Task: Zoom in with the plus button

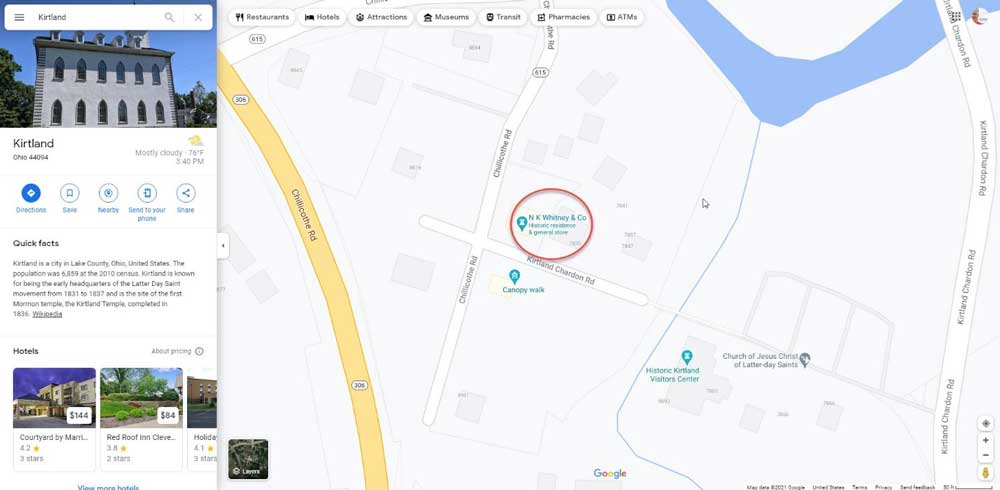Action: tap(986, 440)
